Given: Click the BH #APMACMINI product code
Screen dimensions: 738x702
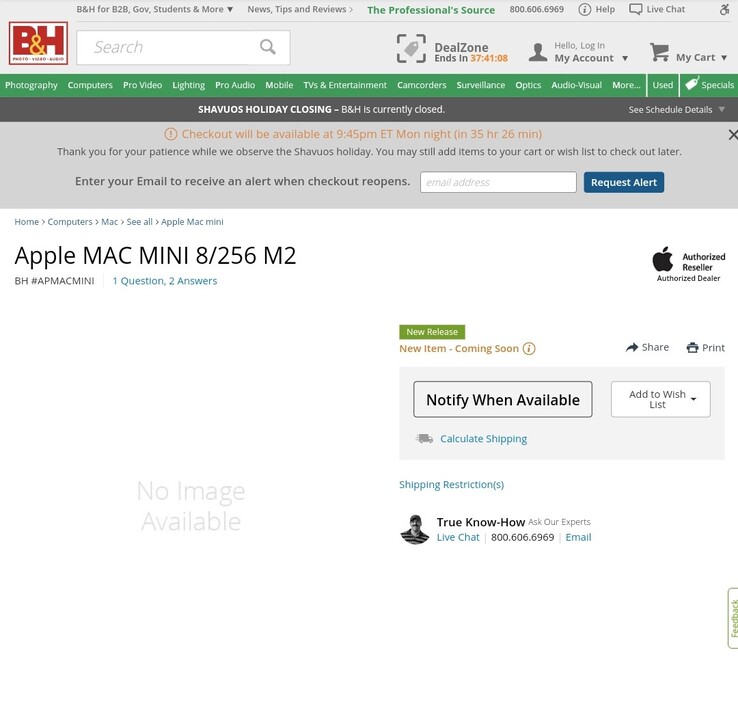Looking at the screenshot, I should pos(54,281).
